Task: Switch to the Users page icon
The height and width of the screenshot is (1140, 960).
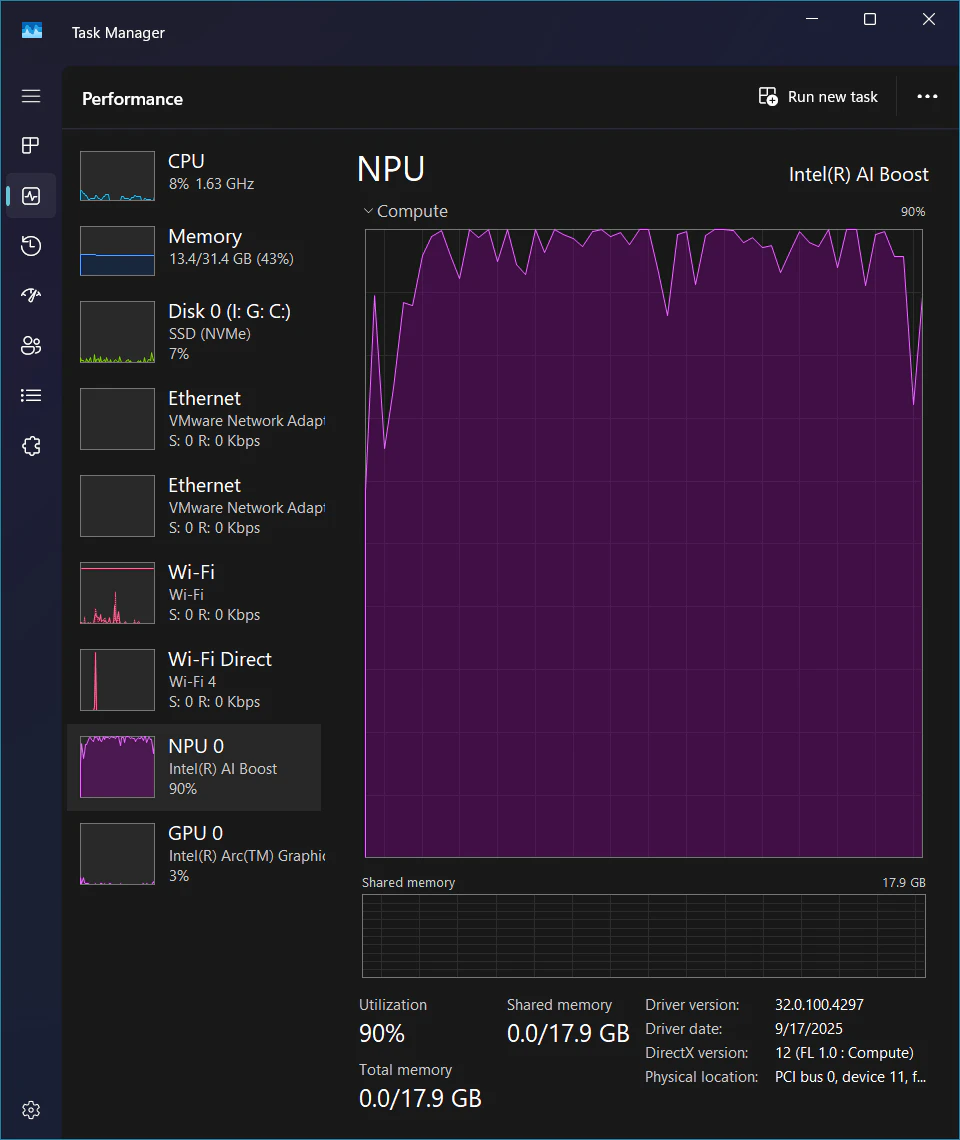Action: 31,345
